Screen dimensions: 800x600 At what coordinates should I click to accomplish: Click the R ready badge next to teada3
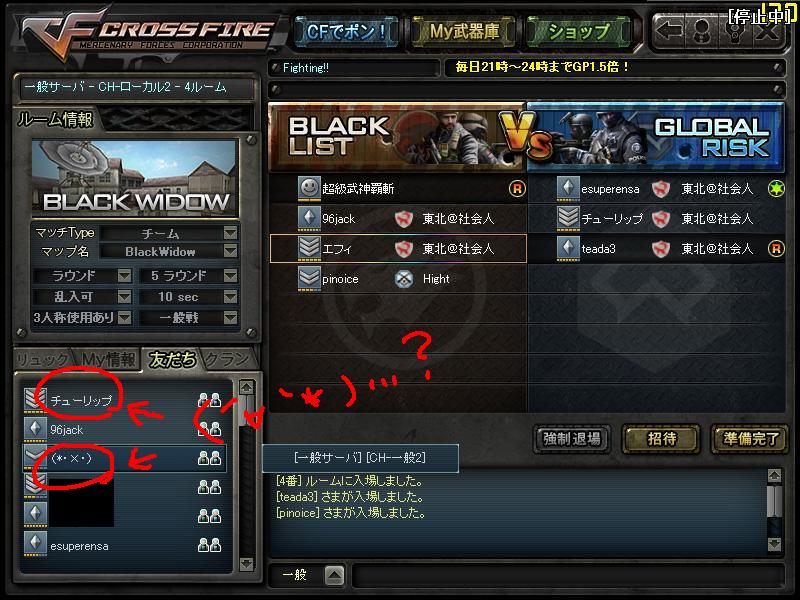point(776,249)
